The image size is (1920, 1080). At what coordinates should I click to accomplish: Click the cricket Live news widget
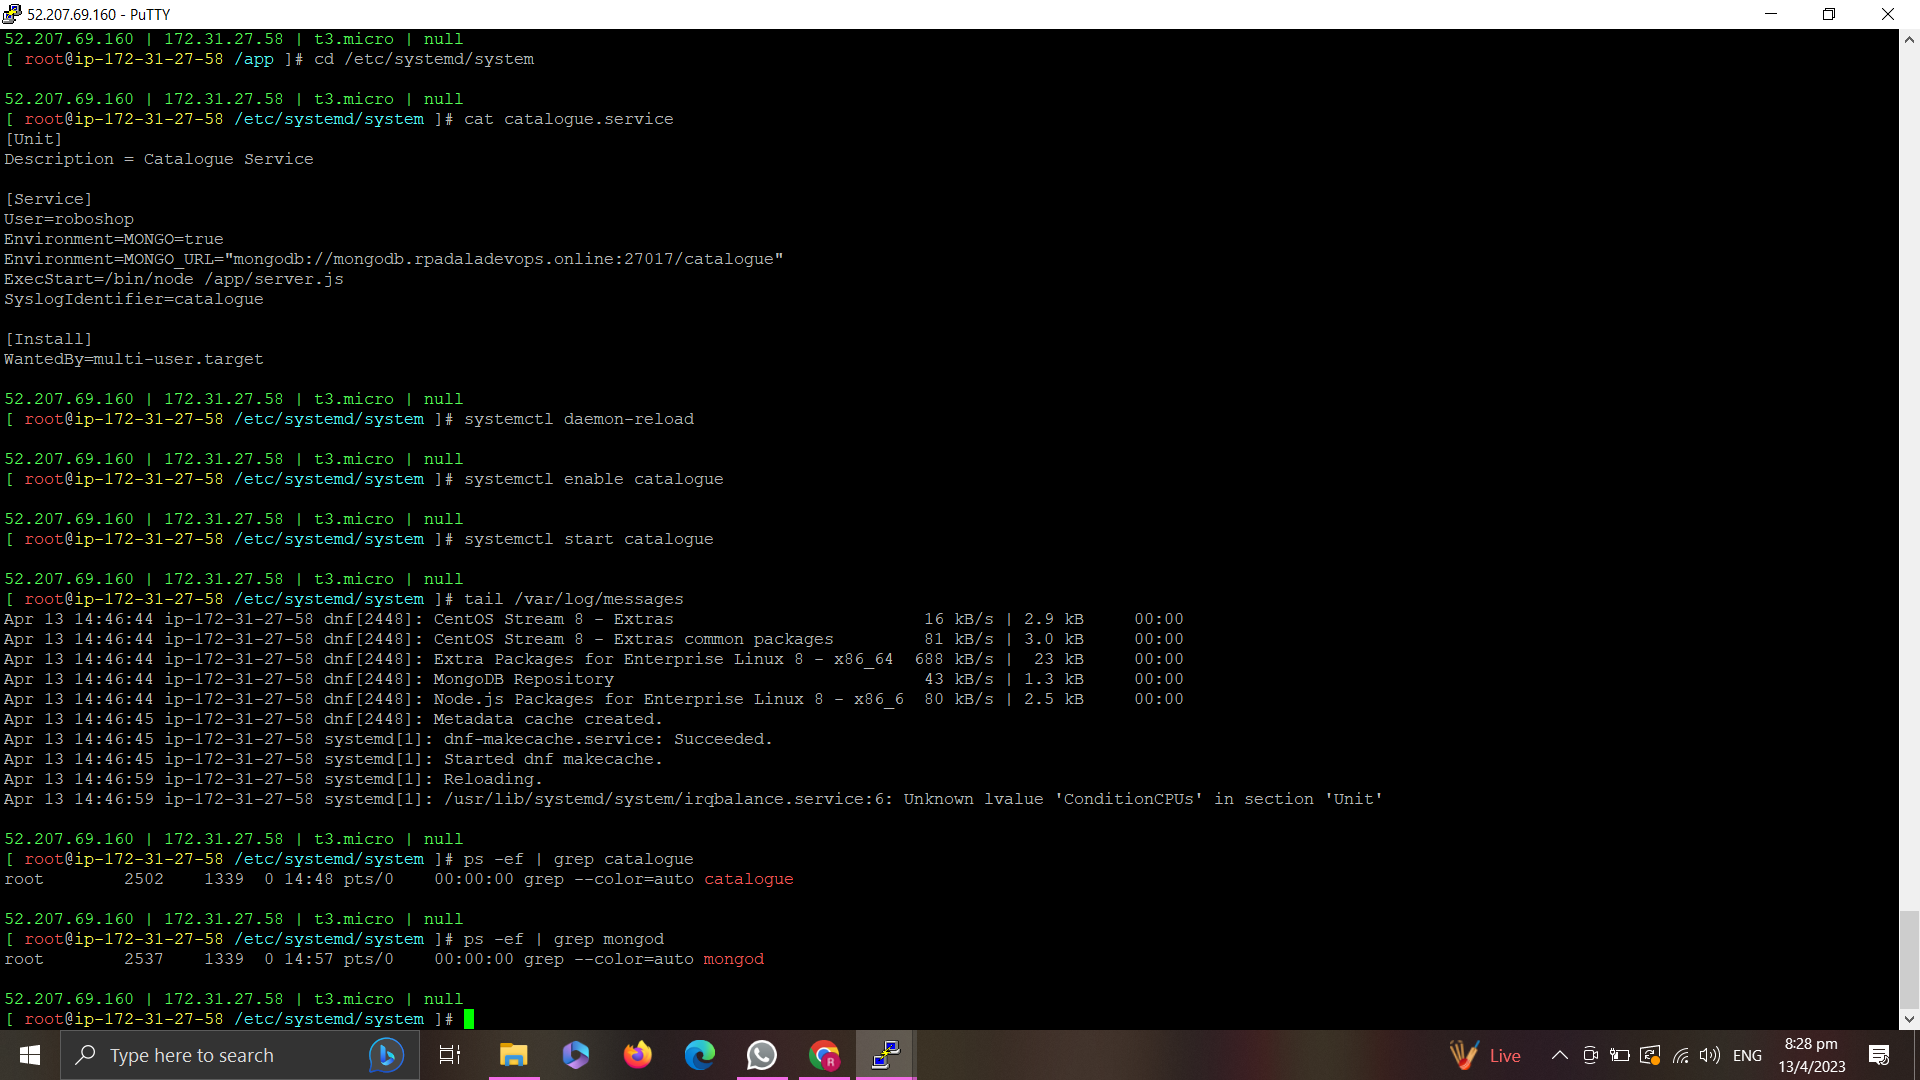1486,1055
